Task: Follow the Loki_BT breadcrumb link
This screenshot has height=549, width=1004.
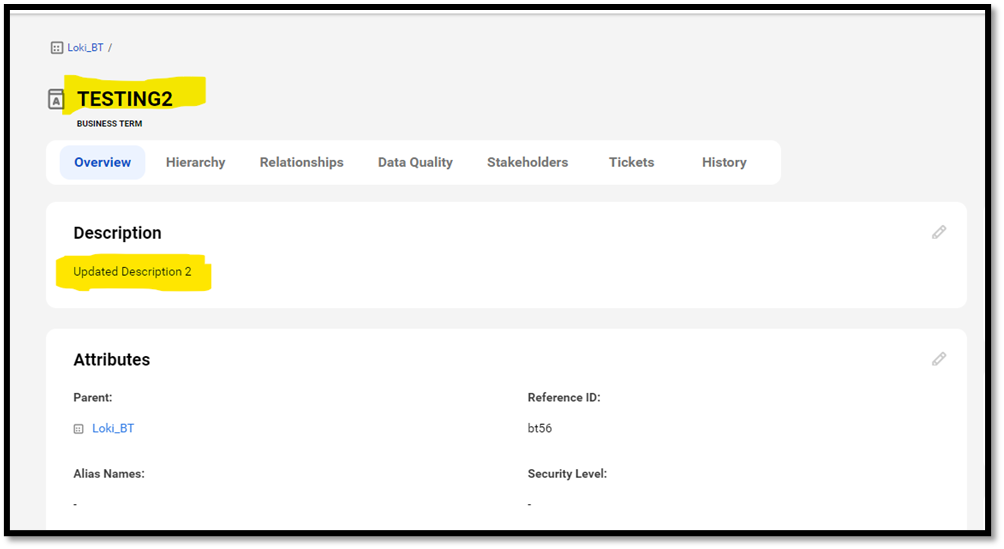Action: 85,47
